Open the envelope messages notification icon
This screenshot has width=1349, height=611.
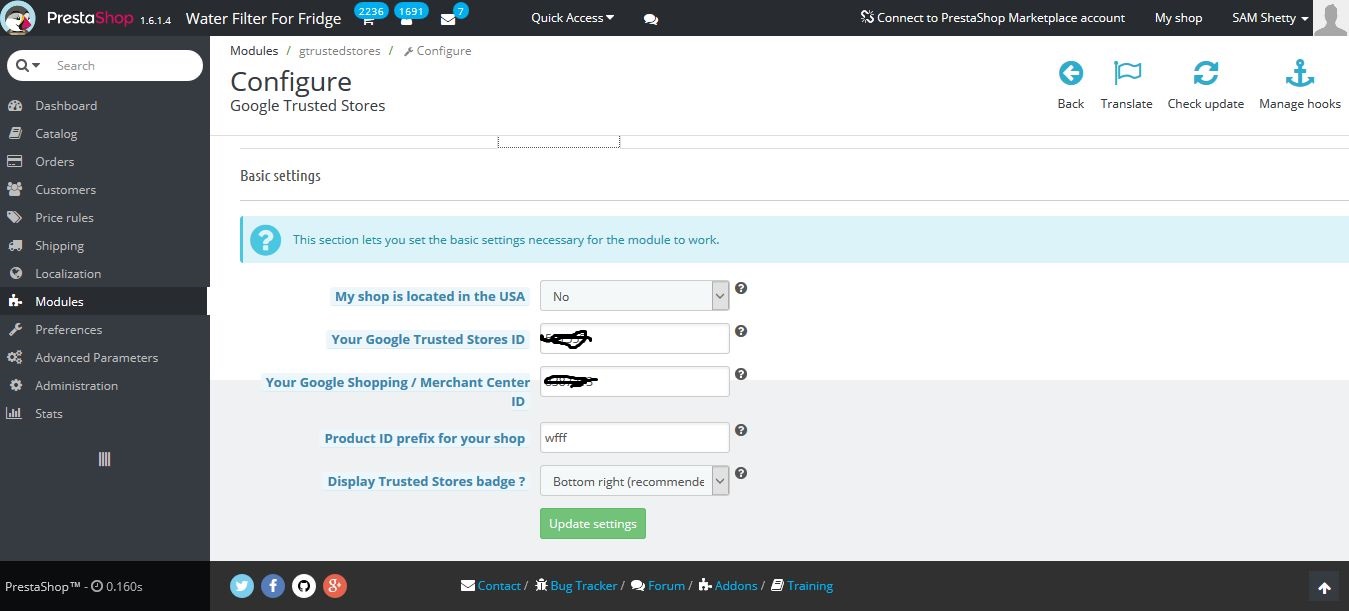click(x=448, y=19)
